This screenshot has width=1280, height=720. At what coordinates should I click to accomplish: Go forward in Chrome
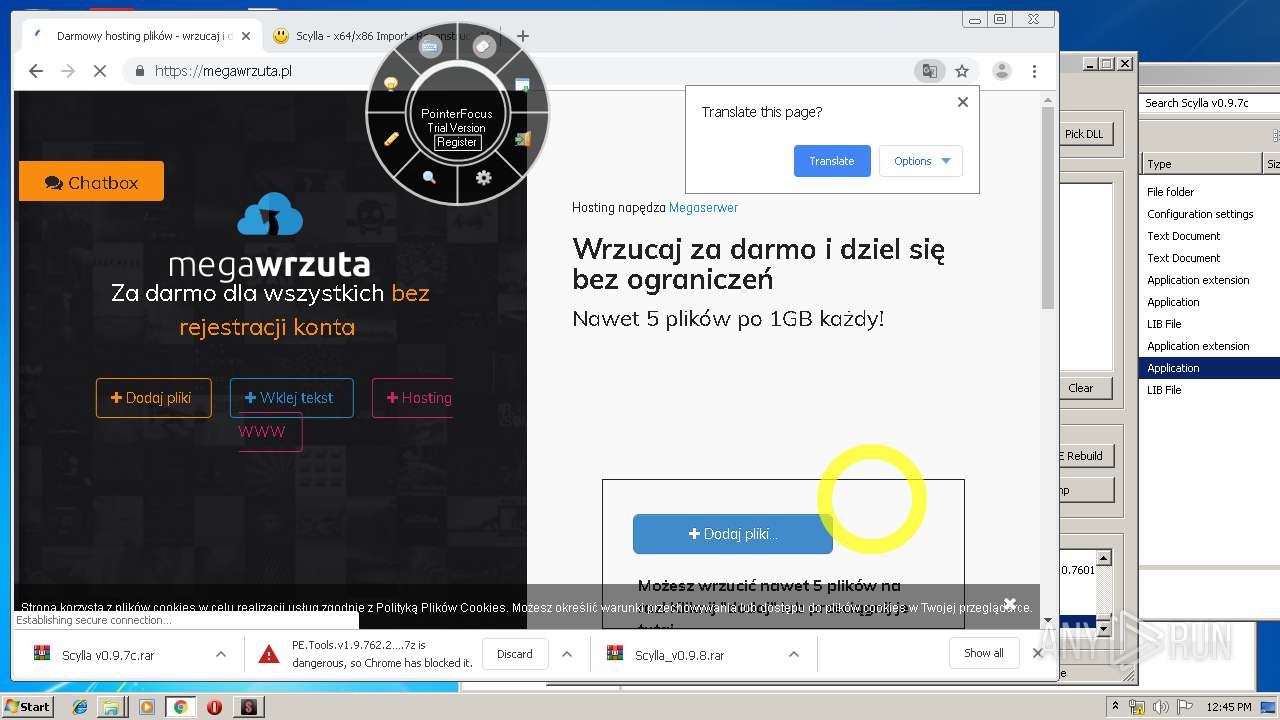coord(68,71)
